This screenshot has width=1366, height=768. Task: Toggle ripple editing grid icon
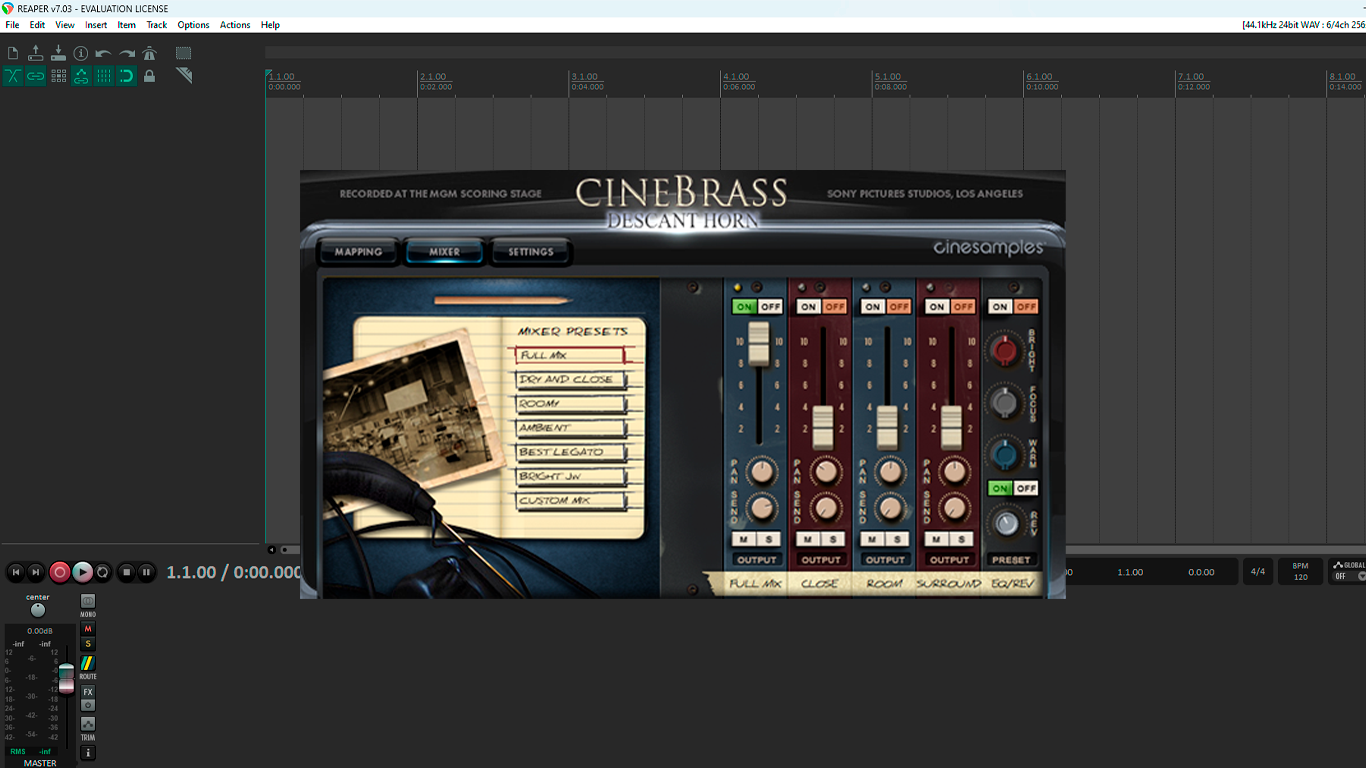(x=58, y=76)
